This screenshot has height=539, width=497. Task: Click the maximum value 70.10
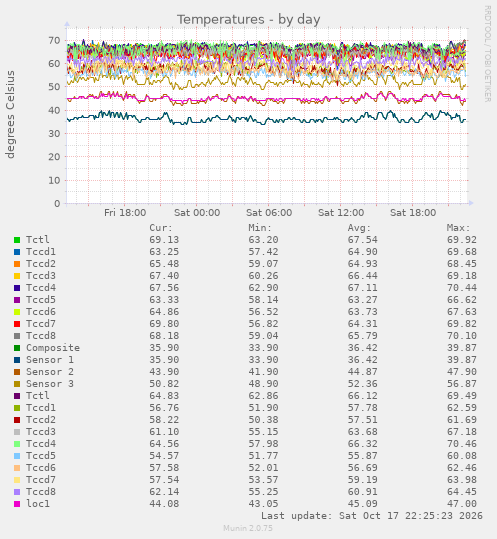tap(462, 336)
